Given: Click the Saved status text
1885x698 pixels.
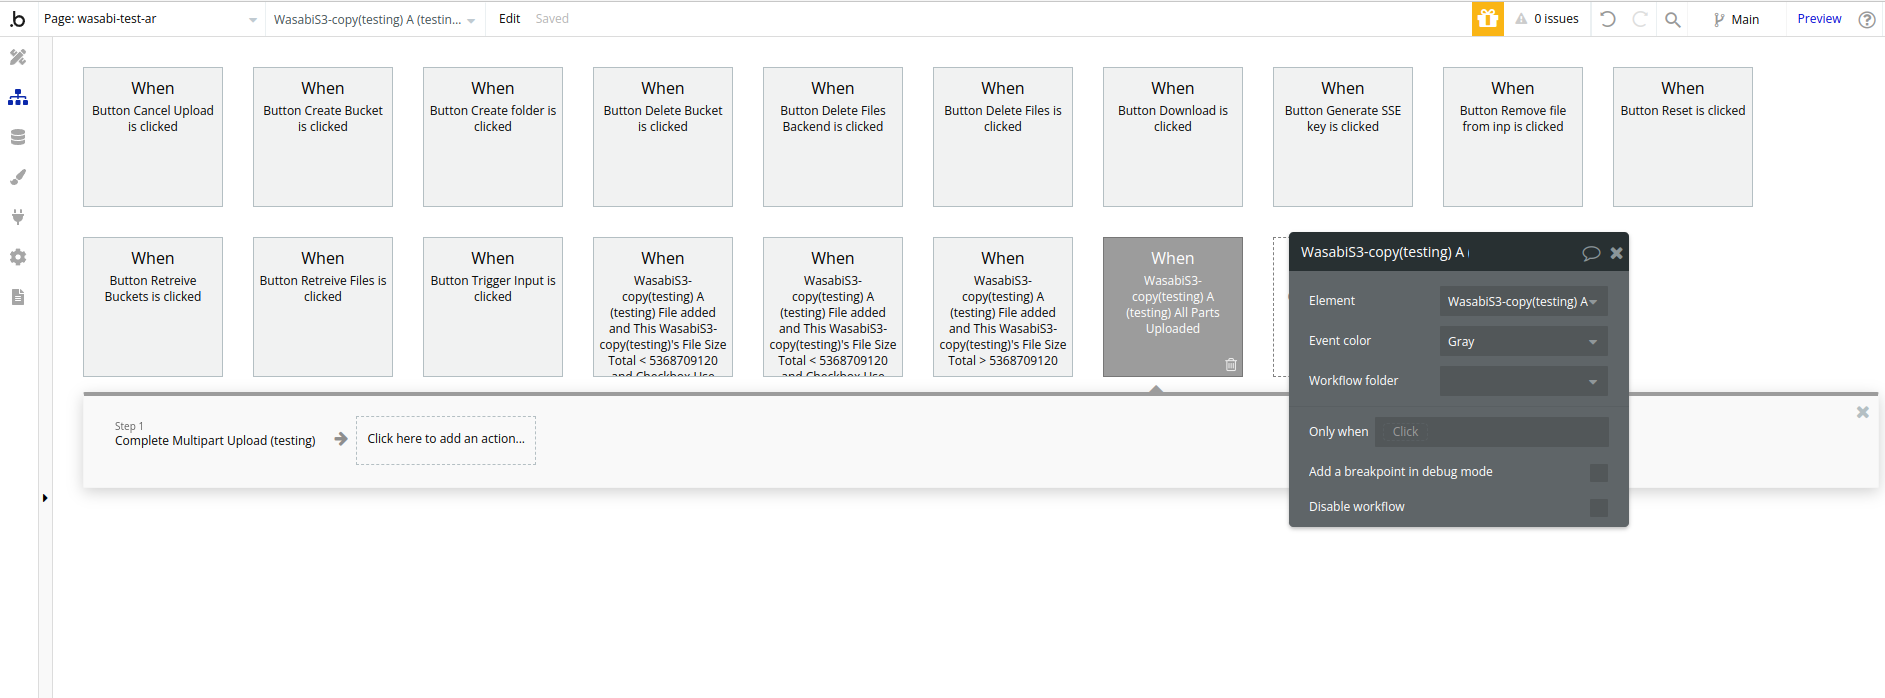Looking at the screenshot, I should pyautogui.click(x=552, y=19).
